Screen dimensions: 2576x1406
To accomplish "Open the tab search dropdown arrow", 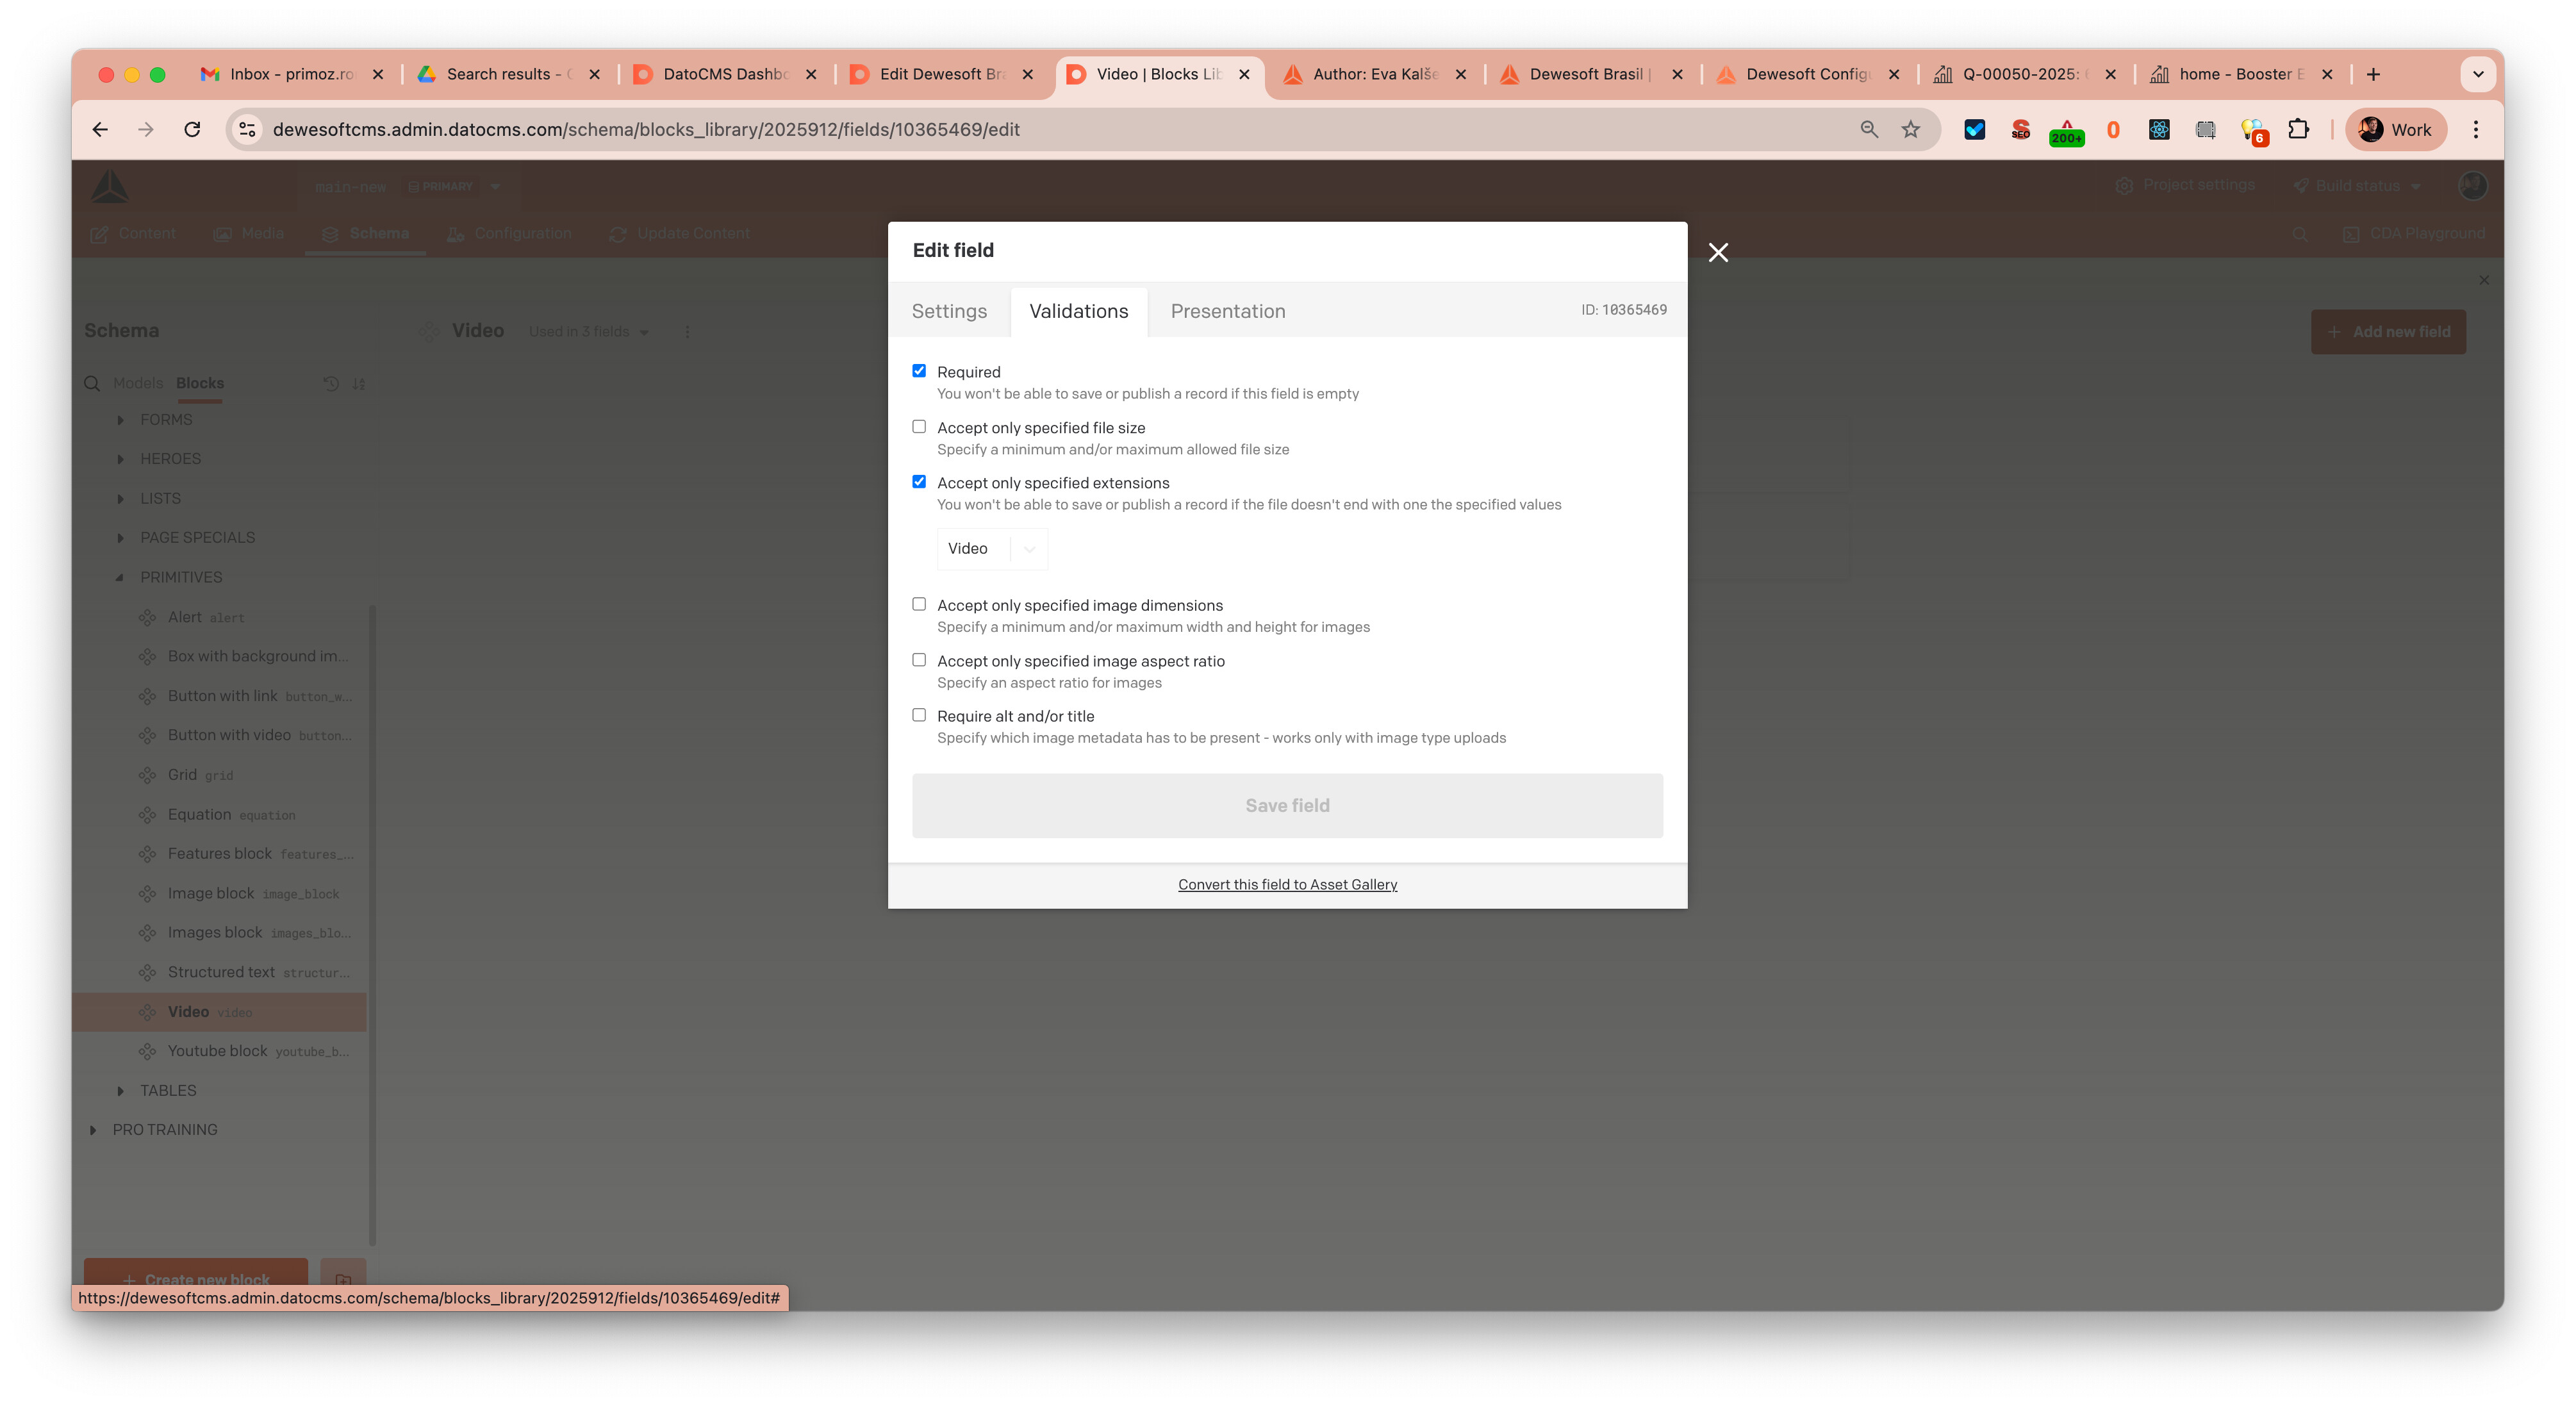I will pyautogui.click(x=2477, y=74).
